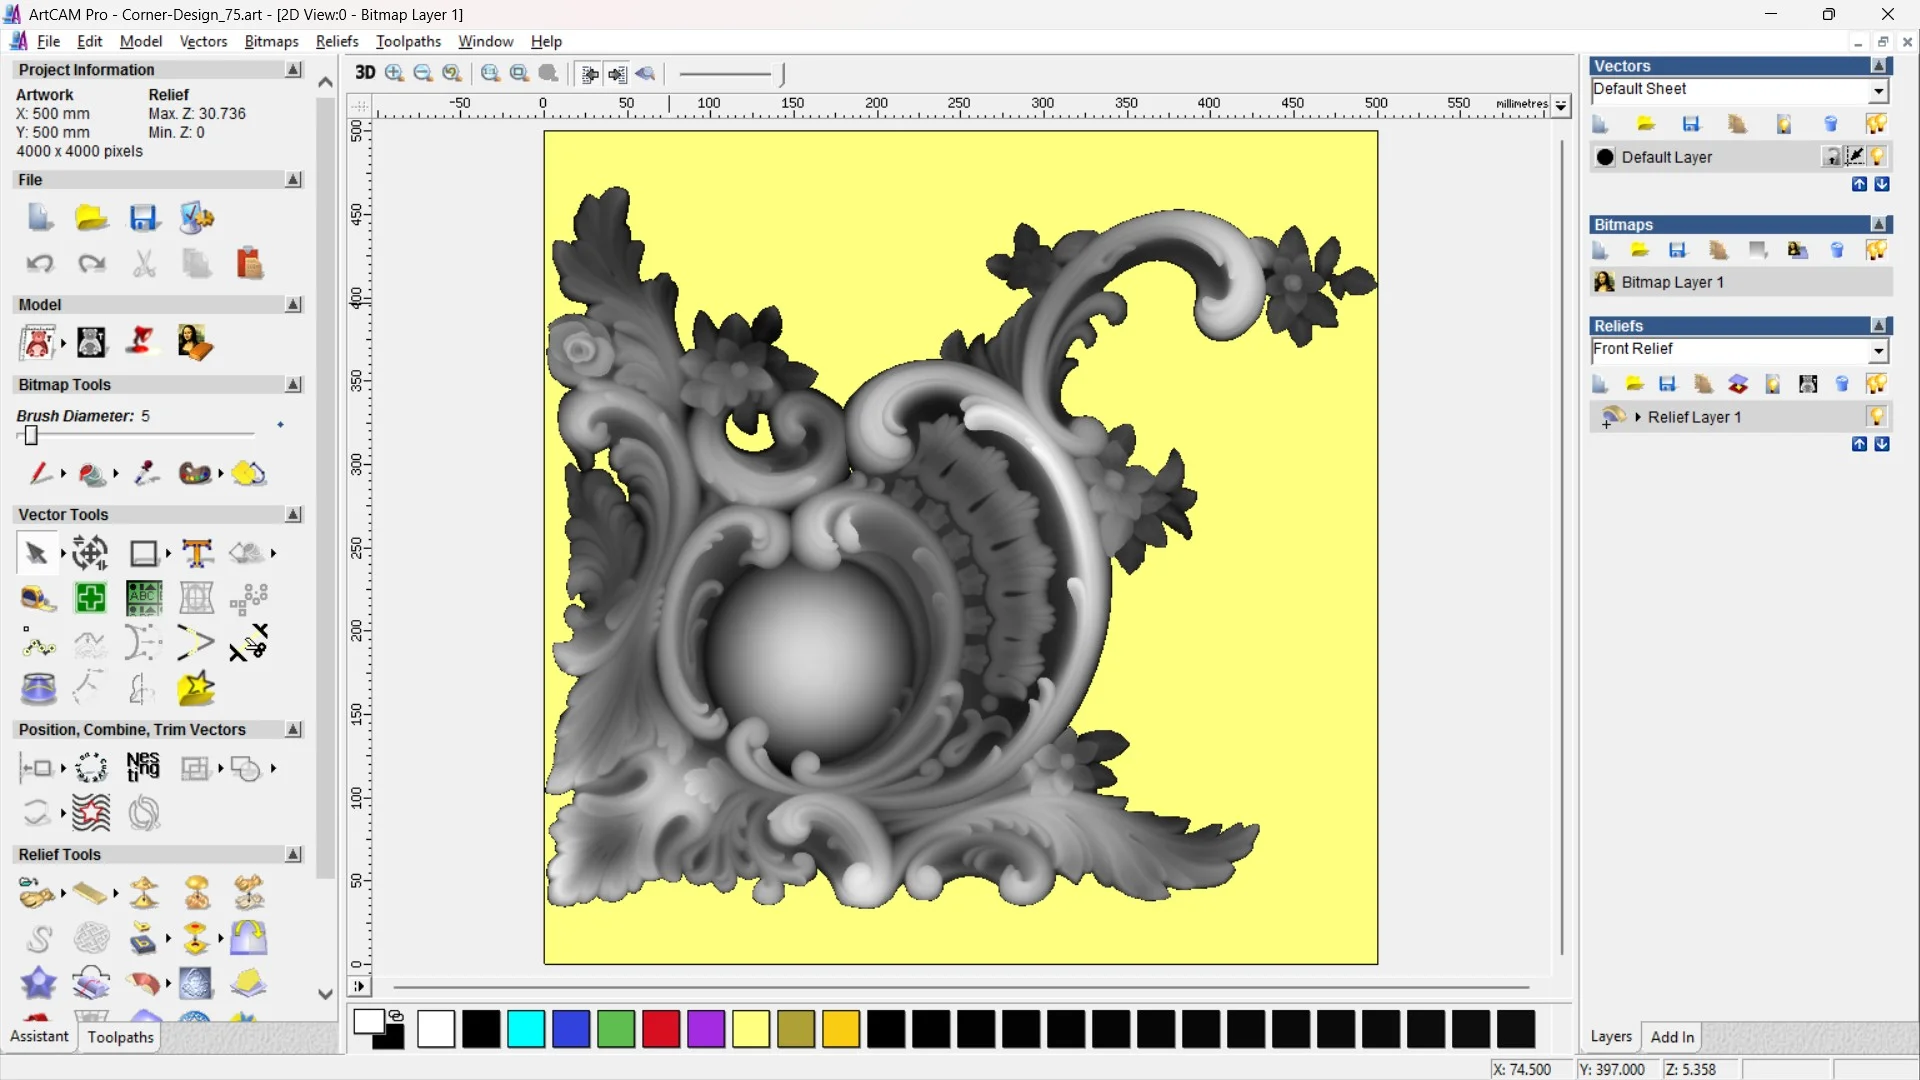
Task: Toggle Relief Layer 1 visibility bulb
Action: (x=1877, y=417)
